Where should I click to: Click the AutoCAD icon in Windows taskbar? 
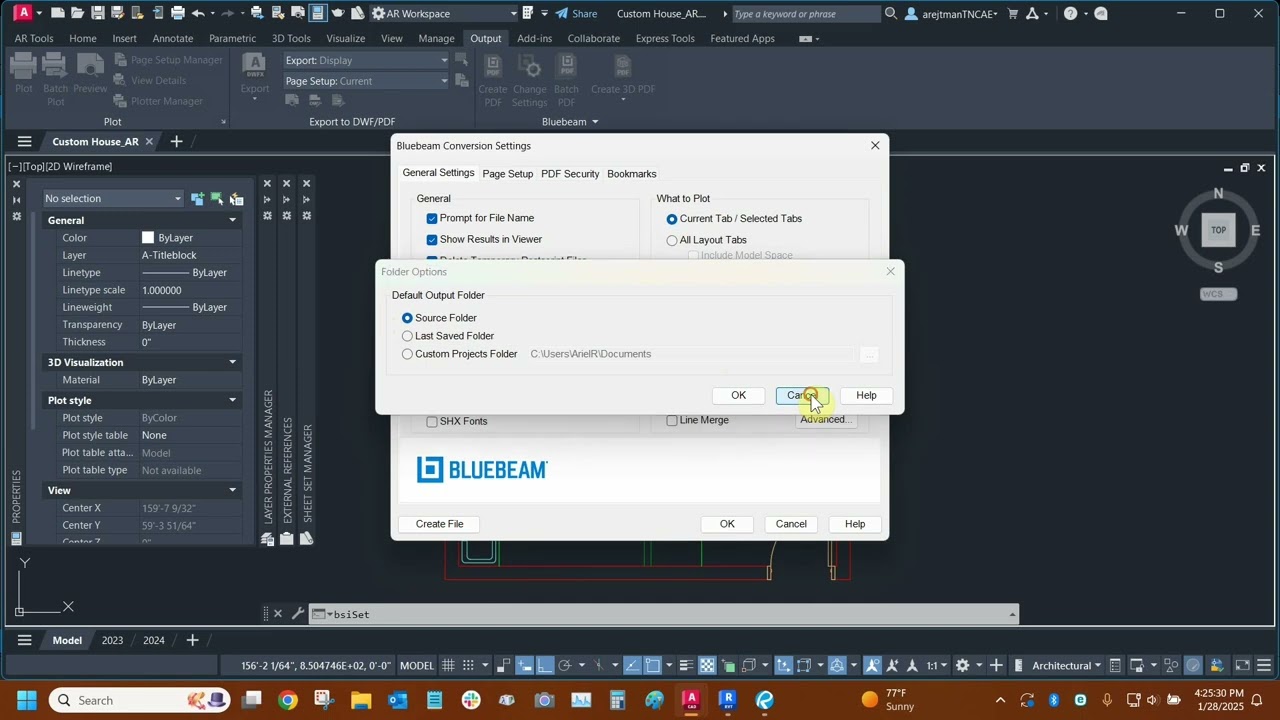tap(690, 700)
